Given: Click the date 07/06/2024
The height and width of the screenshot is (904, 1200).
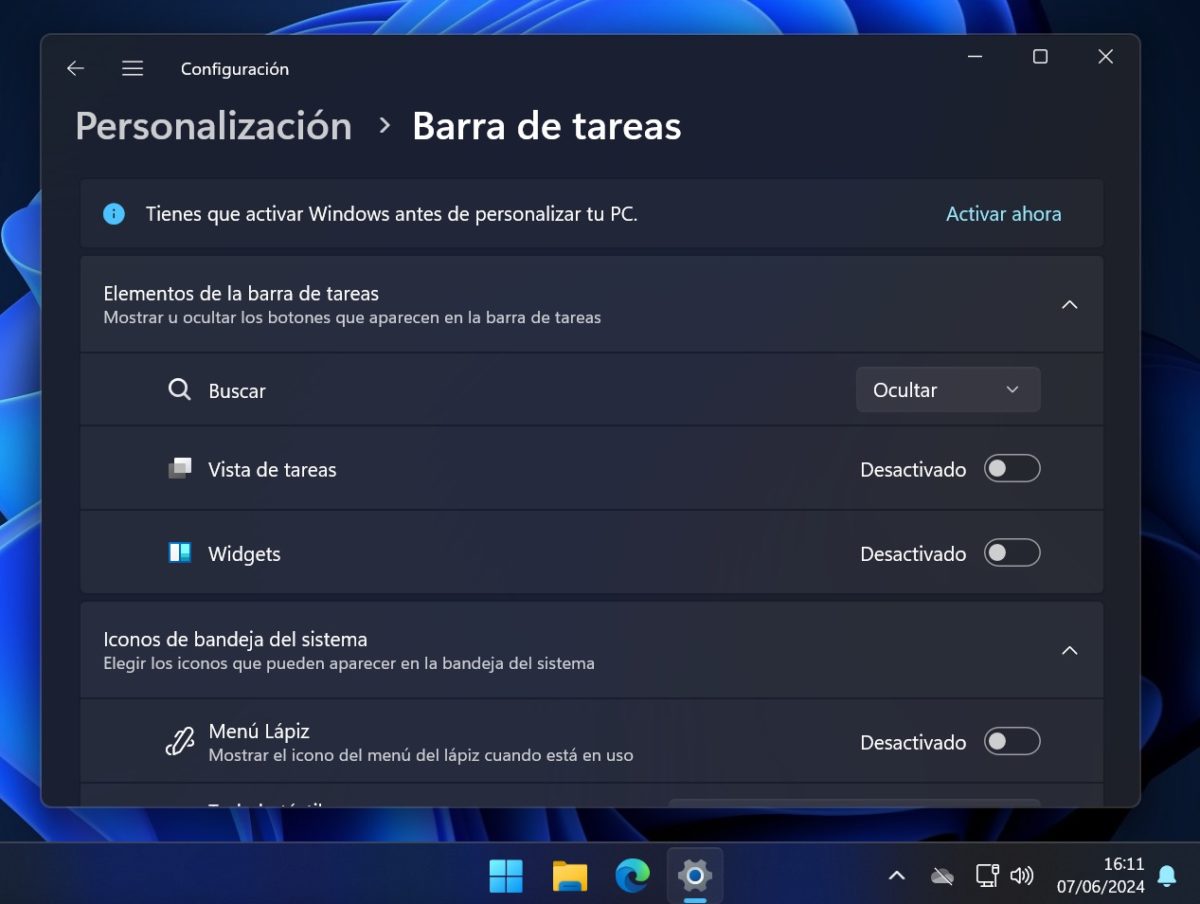Looking at the screenshot, I should (1100, 887).
